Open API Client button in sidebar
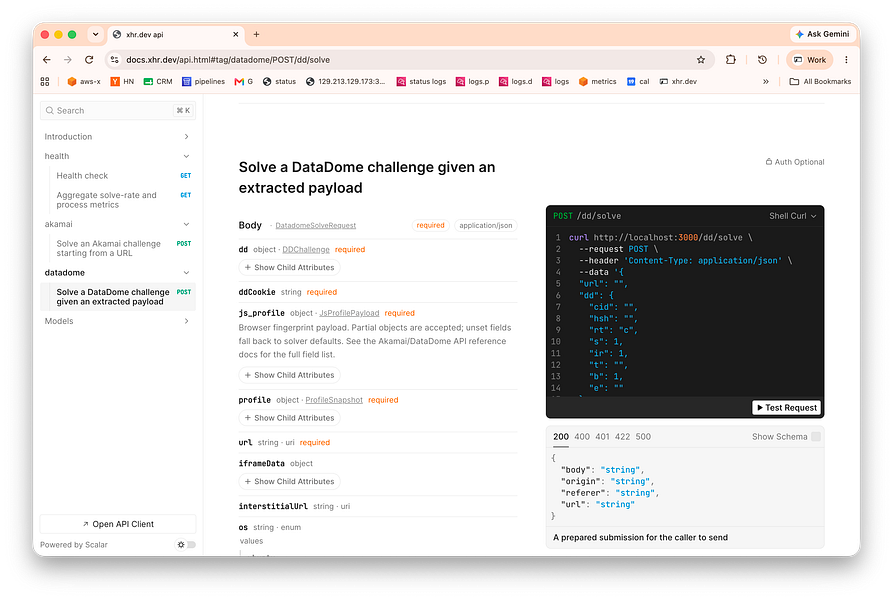The image size is (893, 600). (x=118, y=524)
